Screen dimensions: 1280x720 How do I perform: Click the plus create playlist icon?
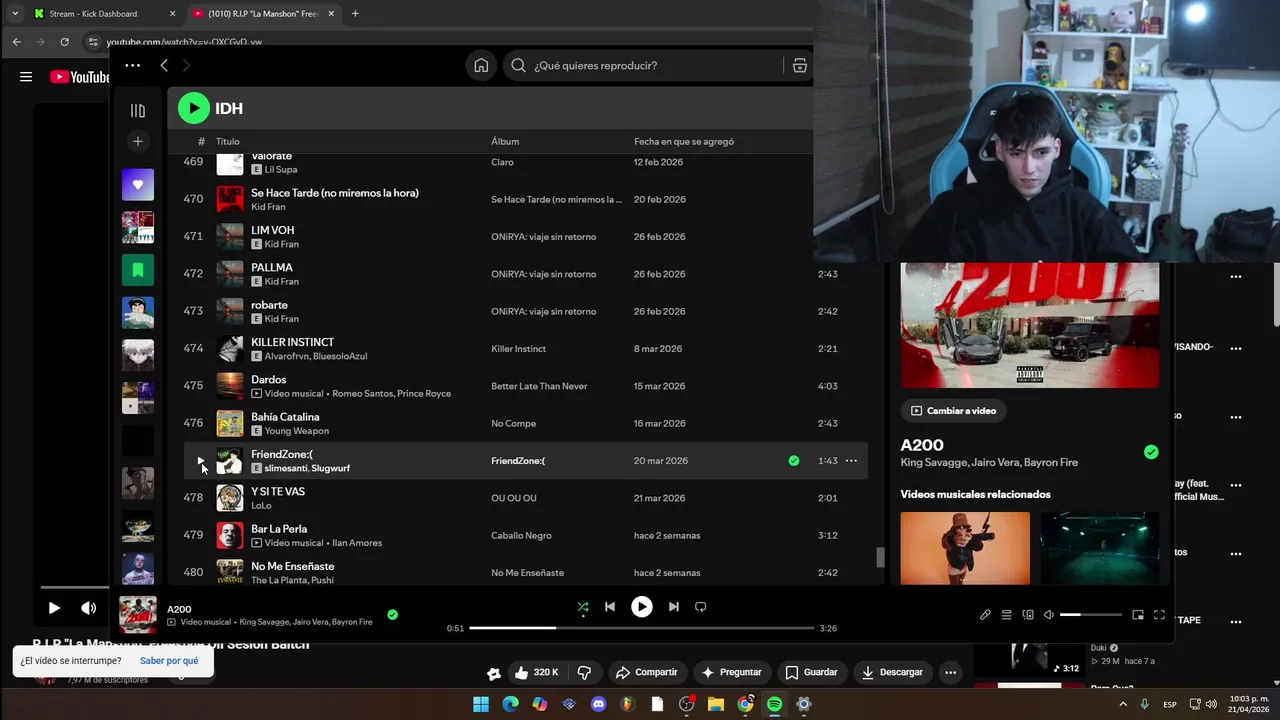coord(138,141)
